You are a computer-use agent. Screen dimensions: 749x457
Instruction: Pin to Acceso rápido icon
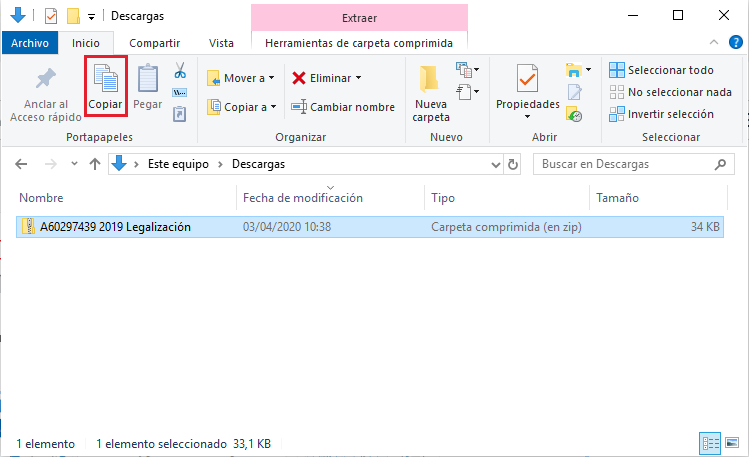[46, 79]
